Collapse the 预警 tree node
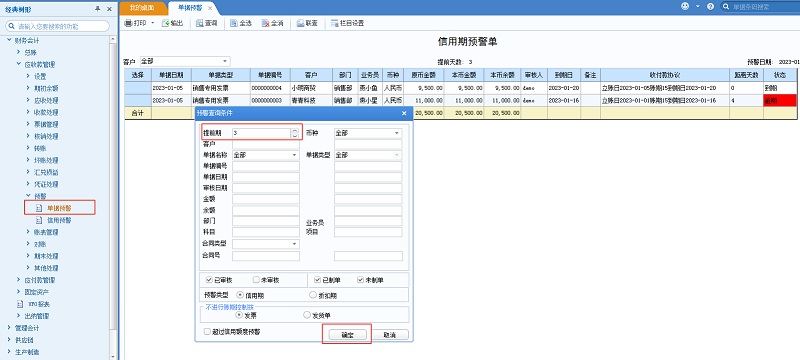This screenshot has height=360, width=800. tap(29, 196)
